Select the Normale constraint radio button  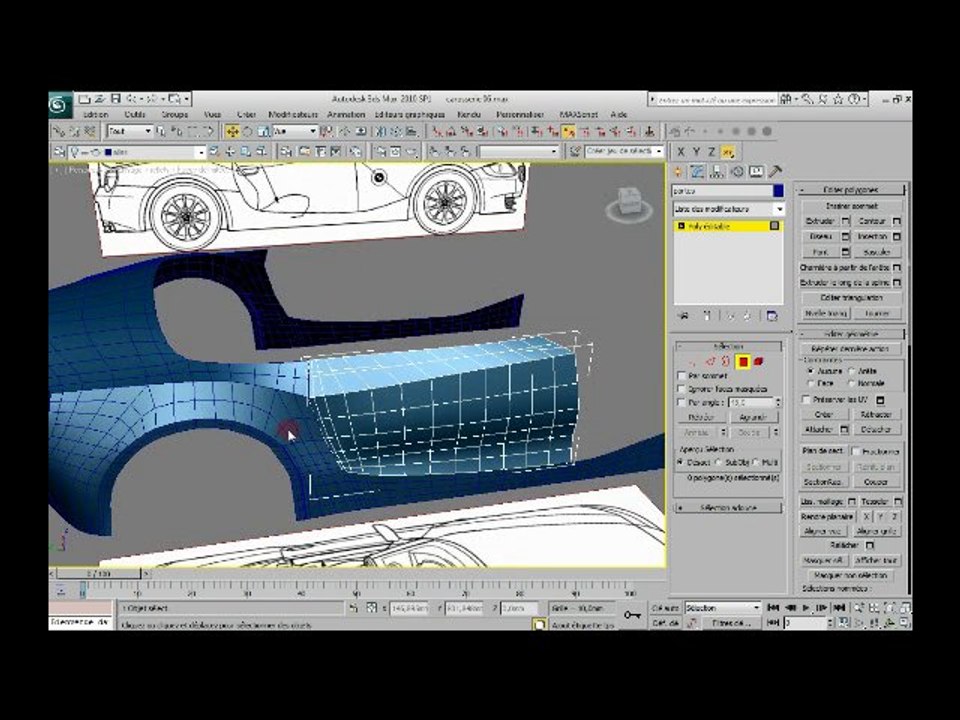coord(852,383)
